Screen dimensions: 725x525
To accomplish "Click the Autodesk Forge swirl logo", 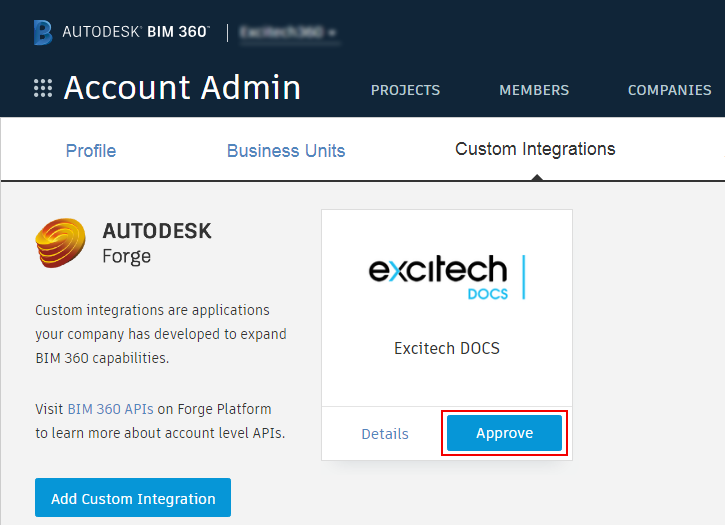I will click(61, 244).
